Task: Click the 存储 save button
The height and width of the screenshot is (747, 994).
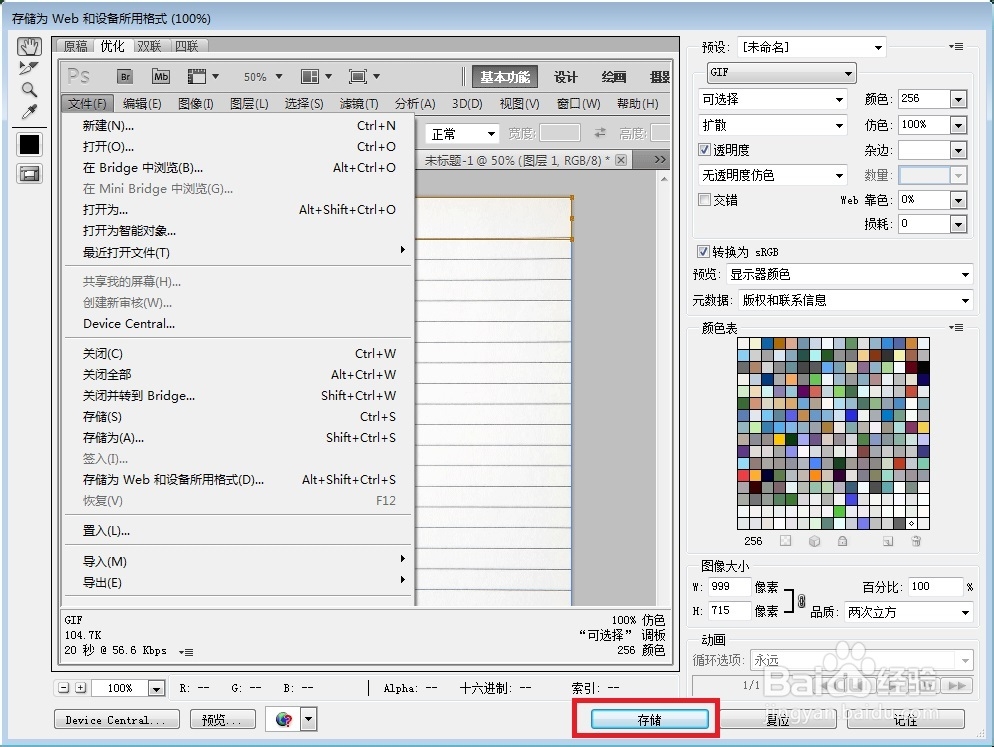Action: (x=649, y=719)
